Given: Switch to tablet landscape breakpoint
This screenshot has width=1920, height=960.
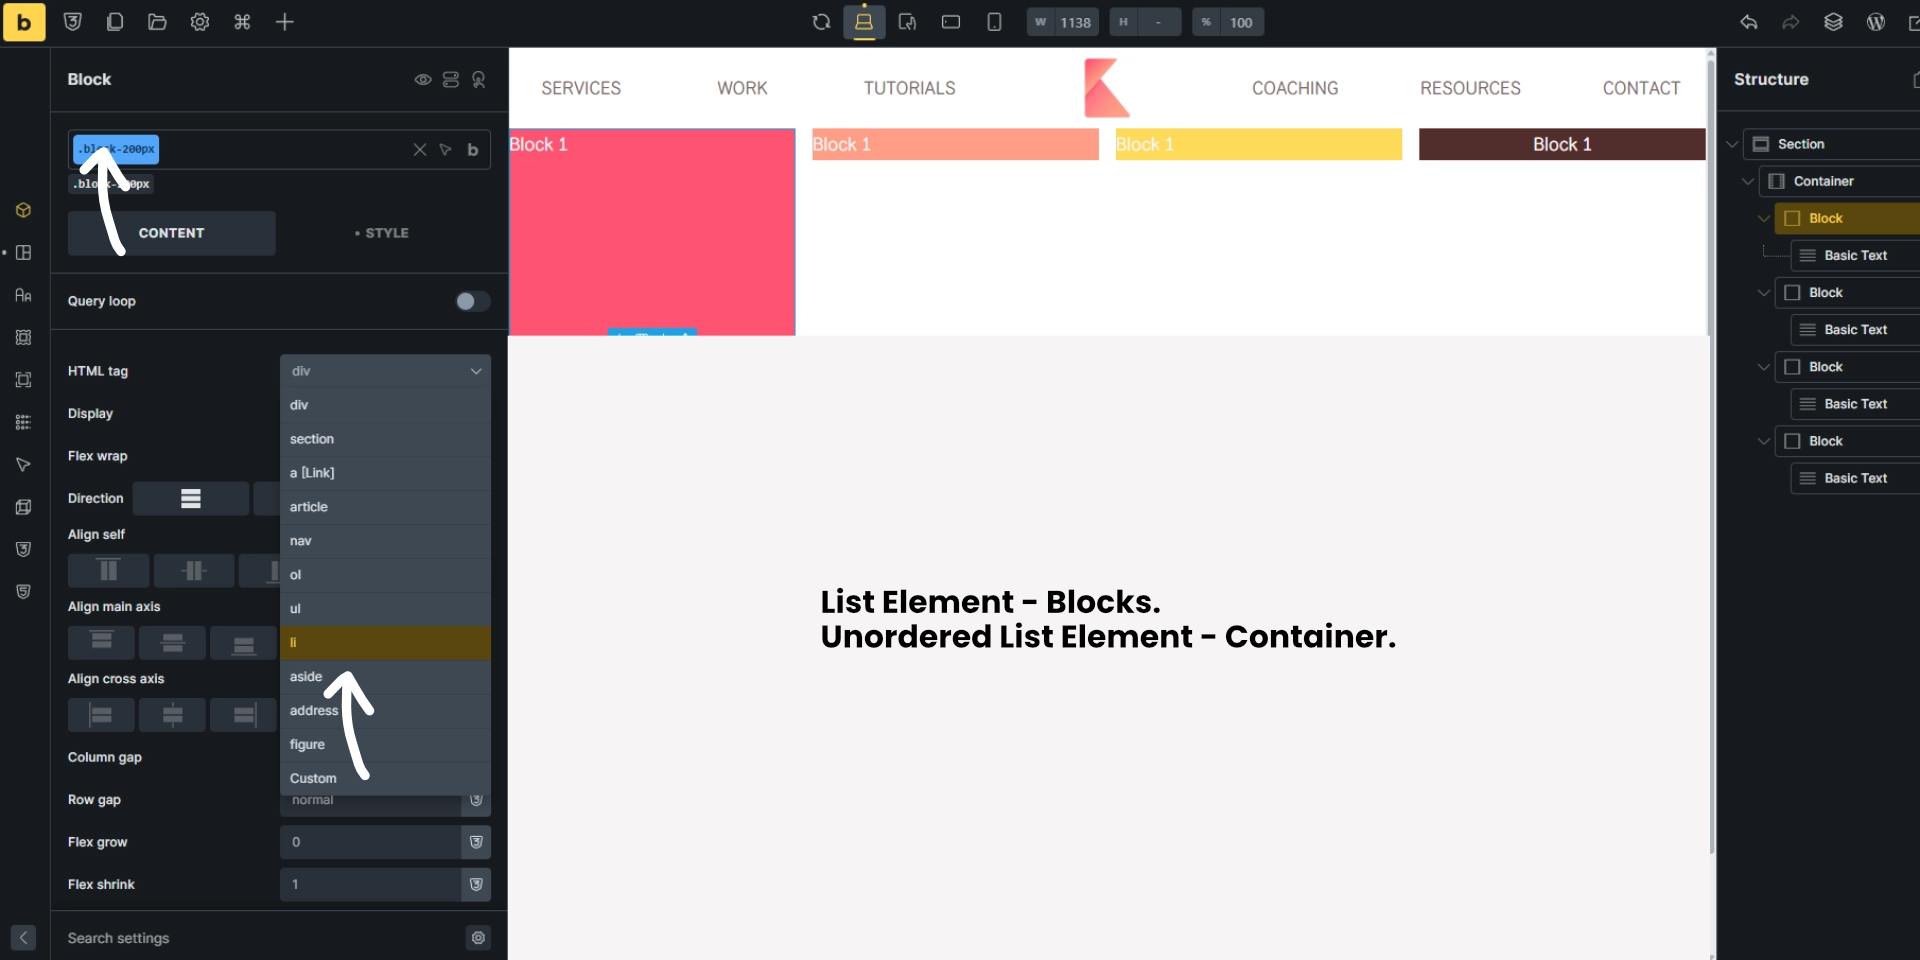Looking at the screenshot, I should pos(951,22).
